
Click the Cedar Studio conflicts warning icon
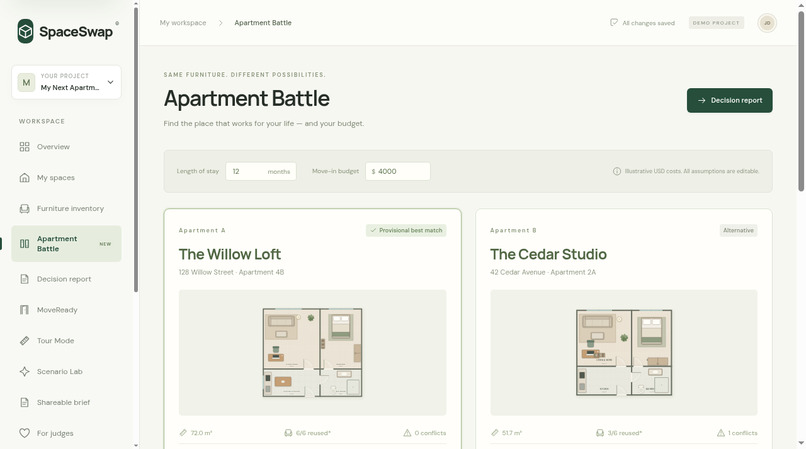pos(721,433)
